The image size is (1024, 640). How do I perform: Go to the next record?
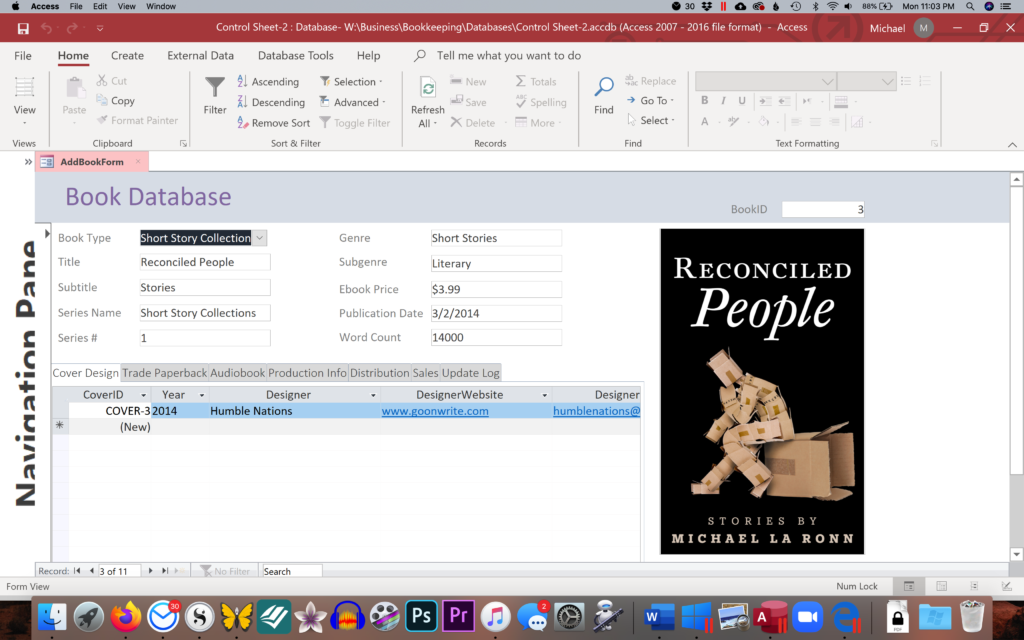click(150, 571)
